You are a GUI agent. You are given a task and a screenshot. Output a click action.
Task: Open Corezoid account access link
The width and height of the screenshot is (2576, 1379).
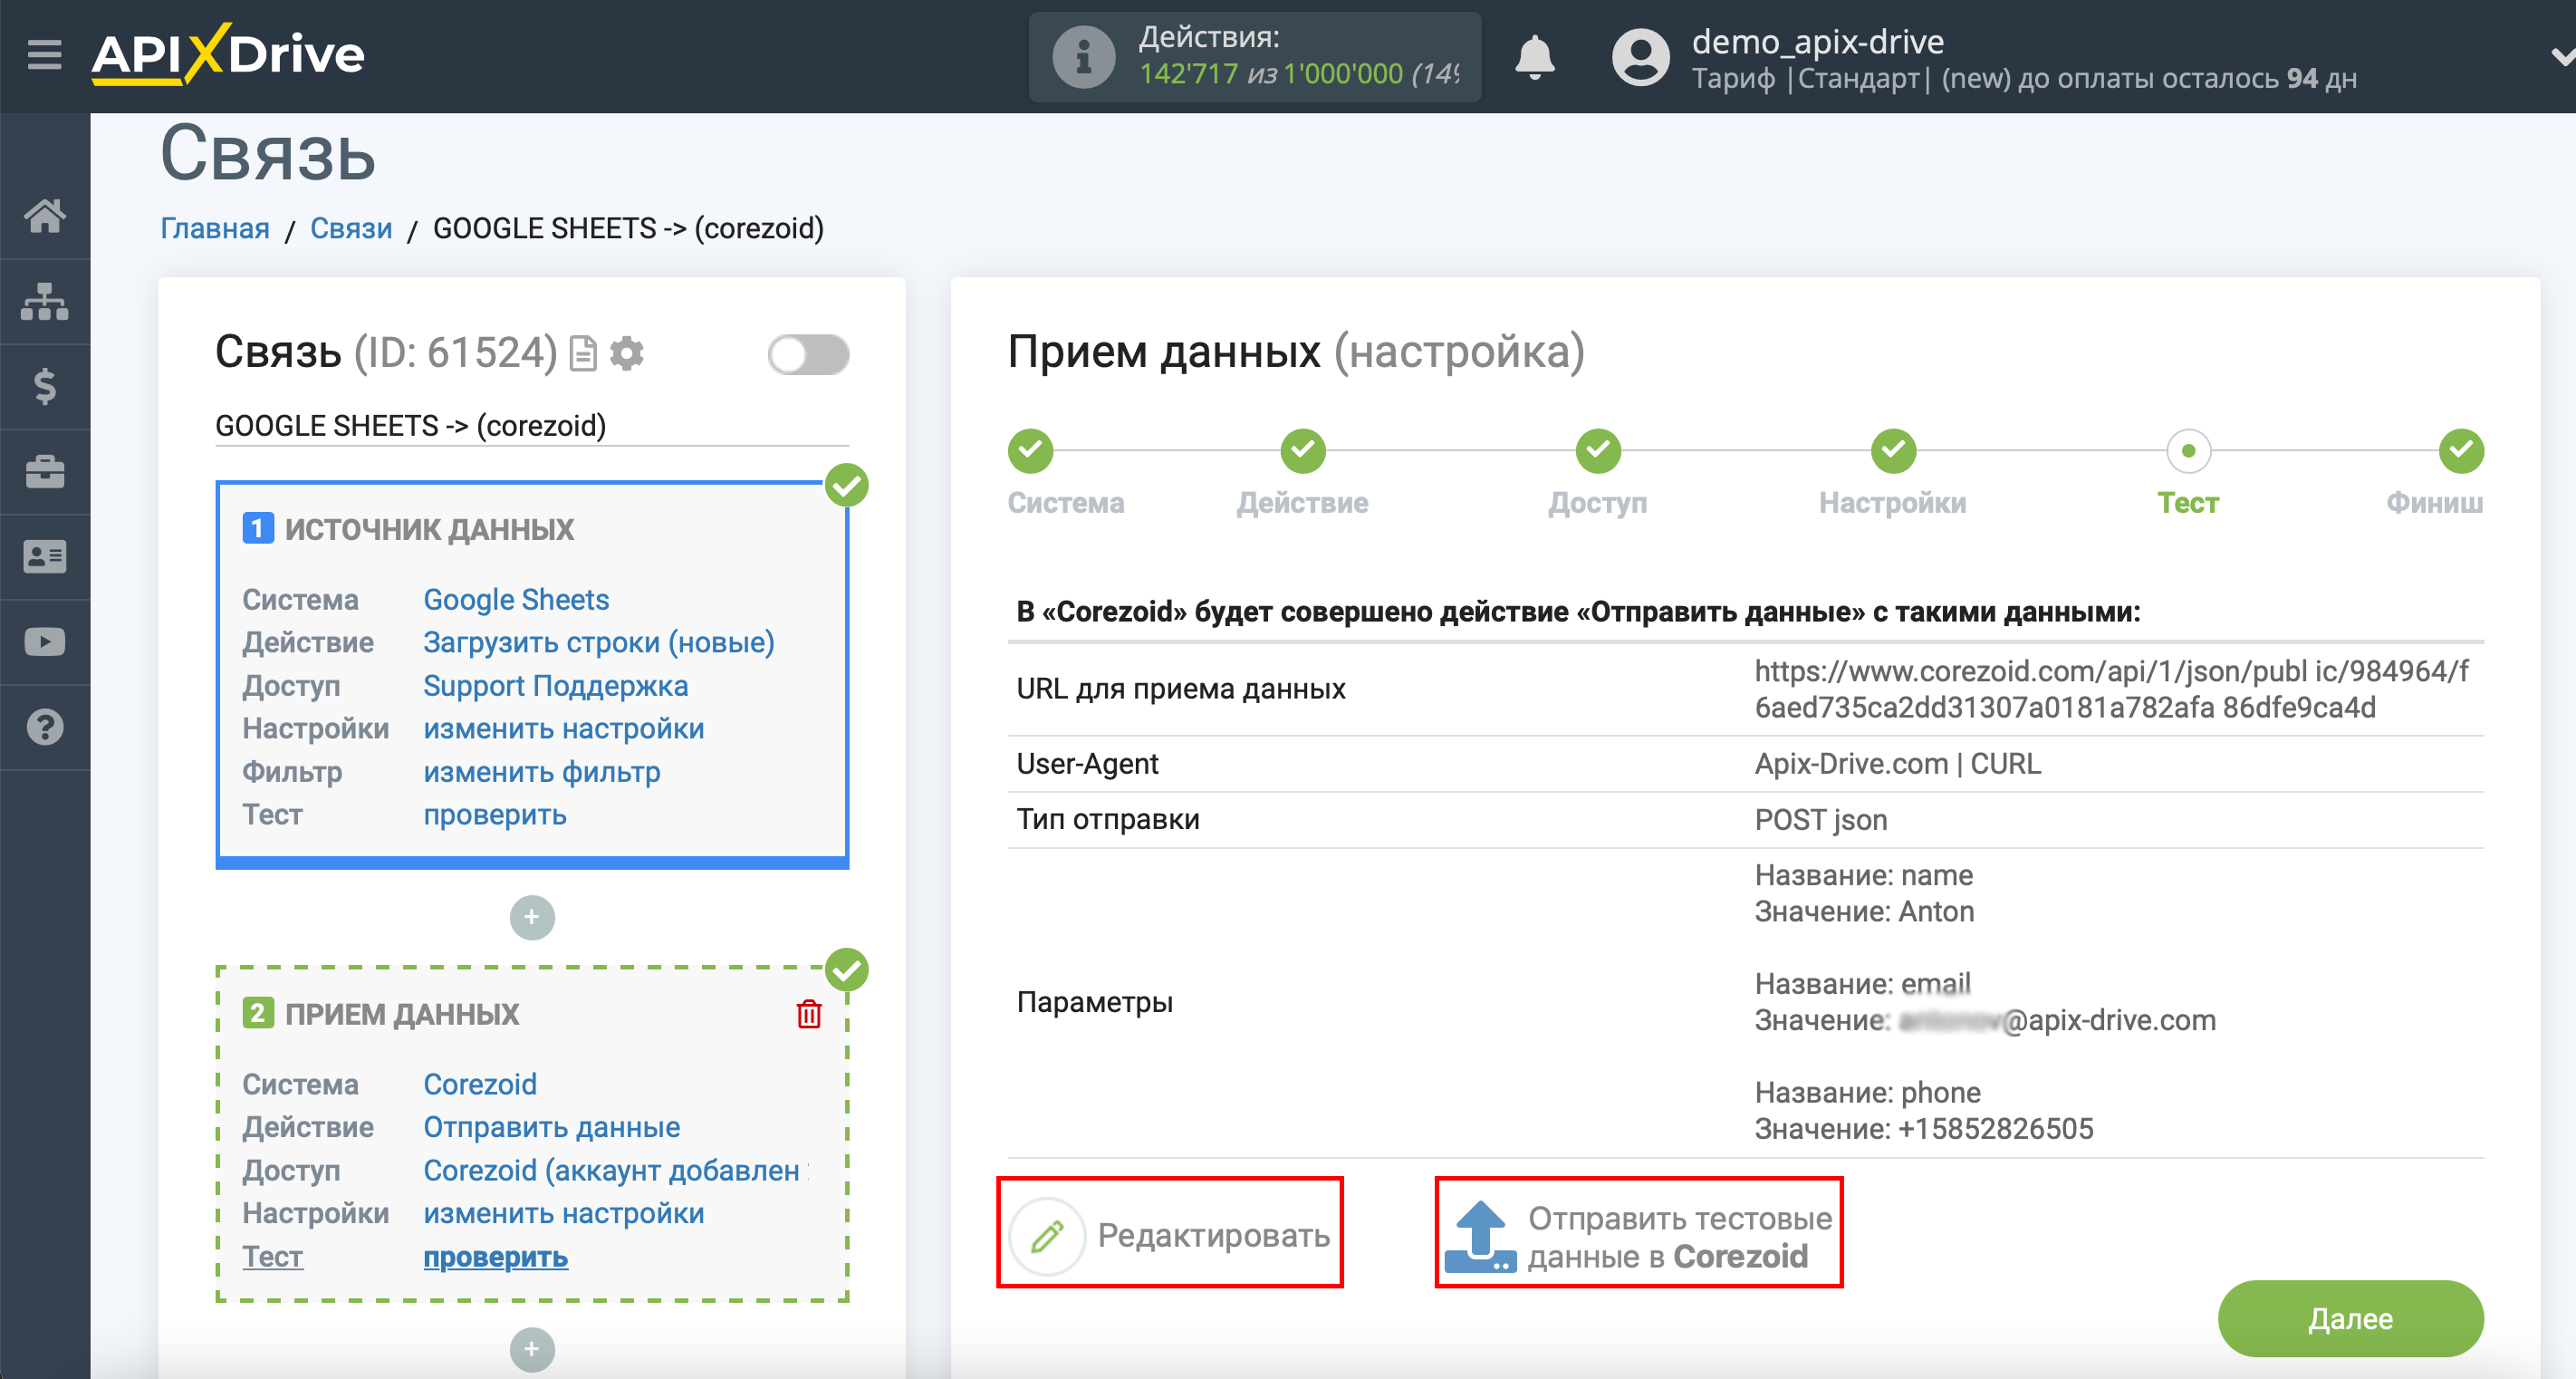click(615, 1170)
